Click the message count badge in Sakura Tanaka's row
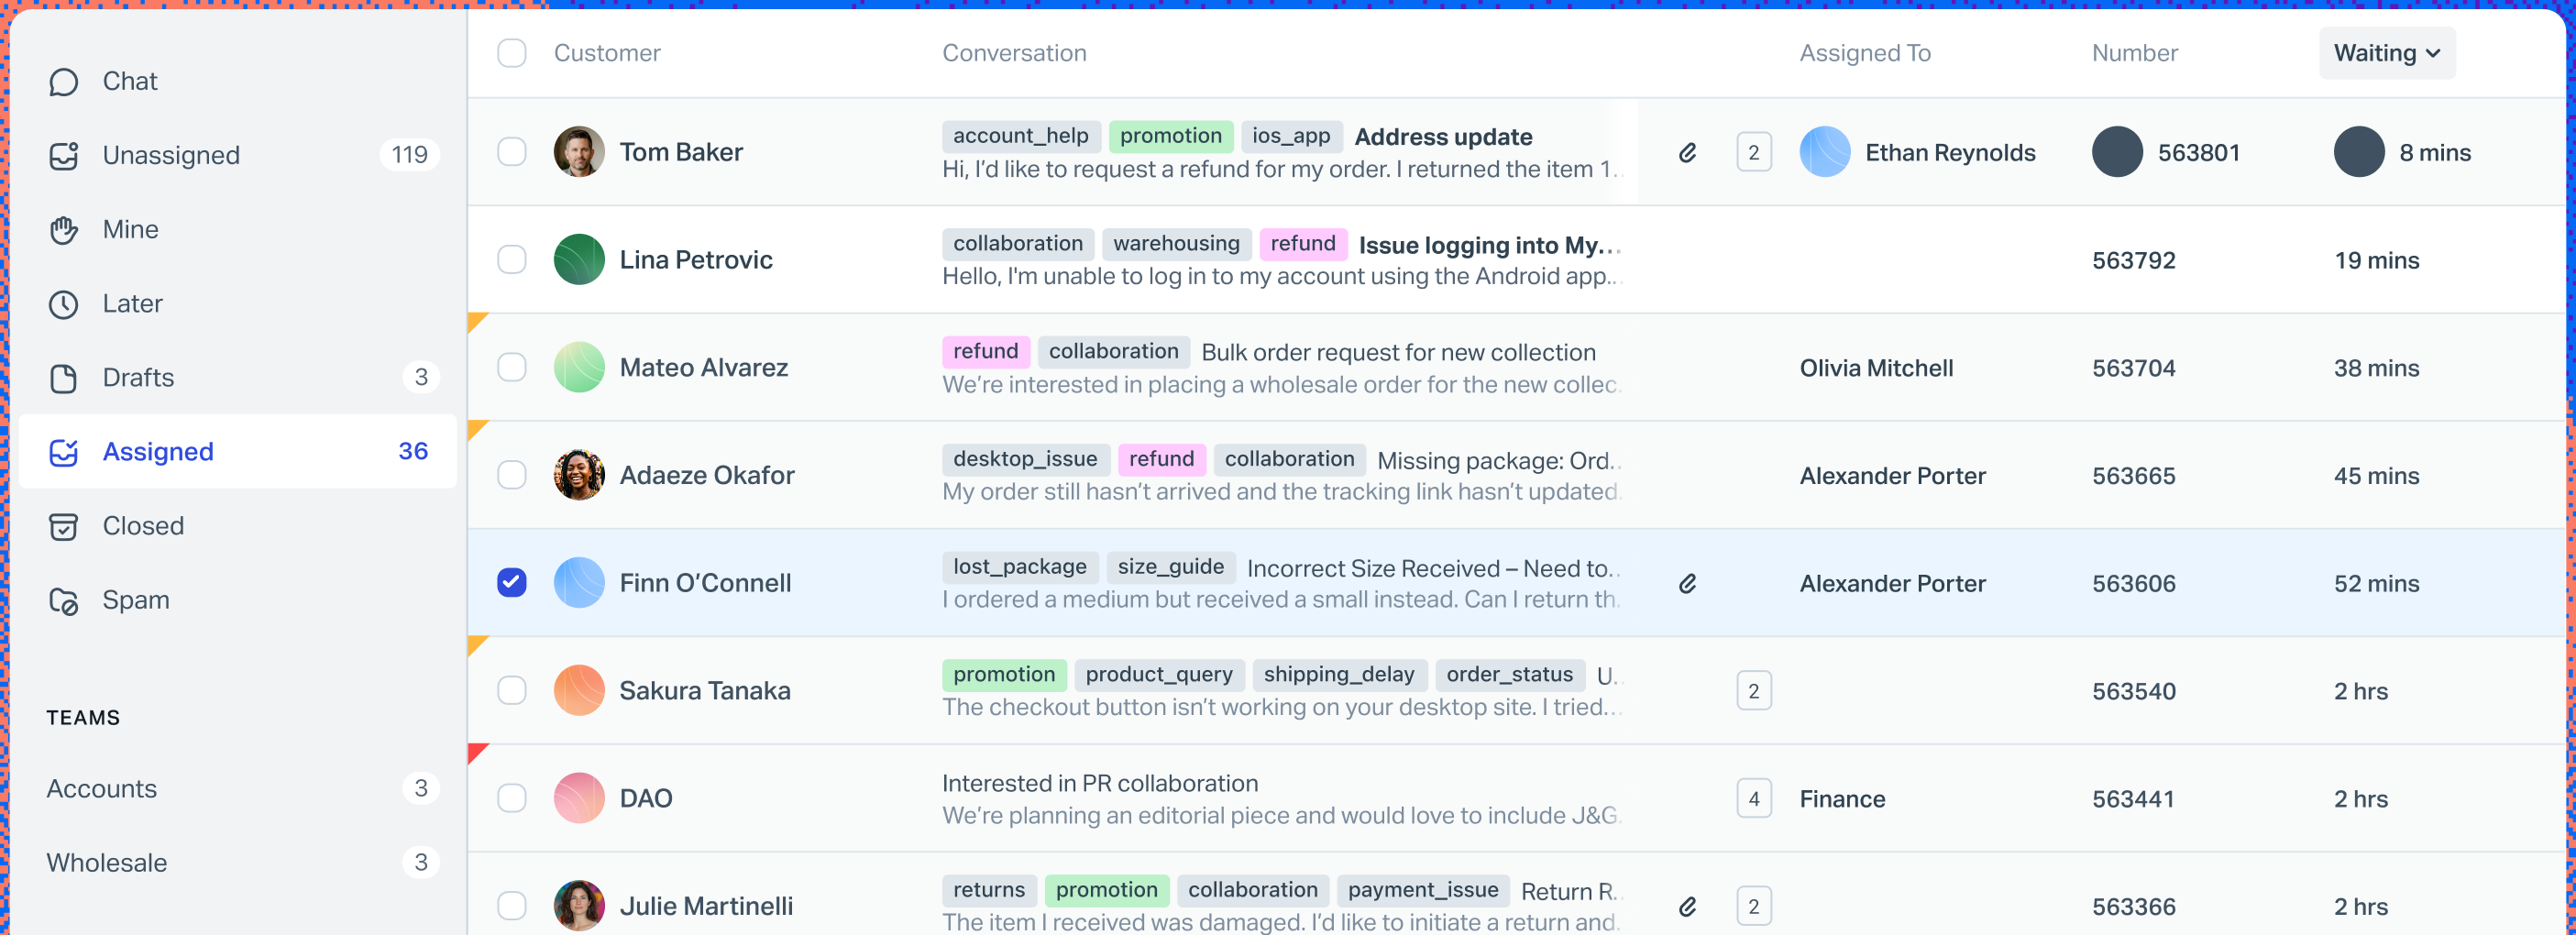The height and width of the screenshot is (935, 2576). (1754, 691)
